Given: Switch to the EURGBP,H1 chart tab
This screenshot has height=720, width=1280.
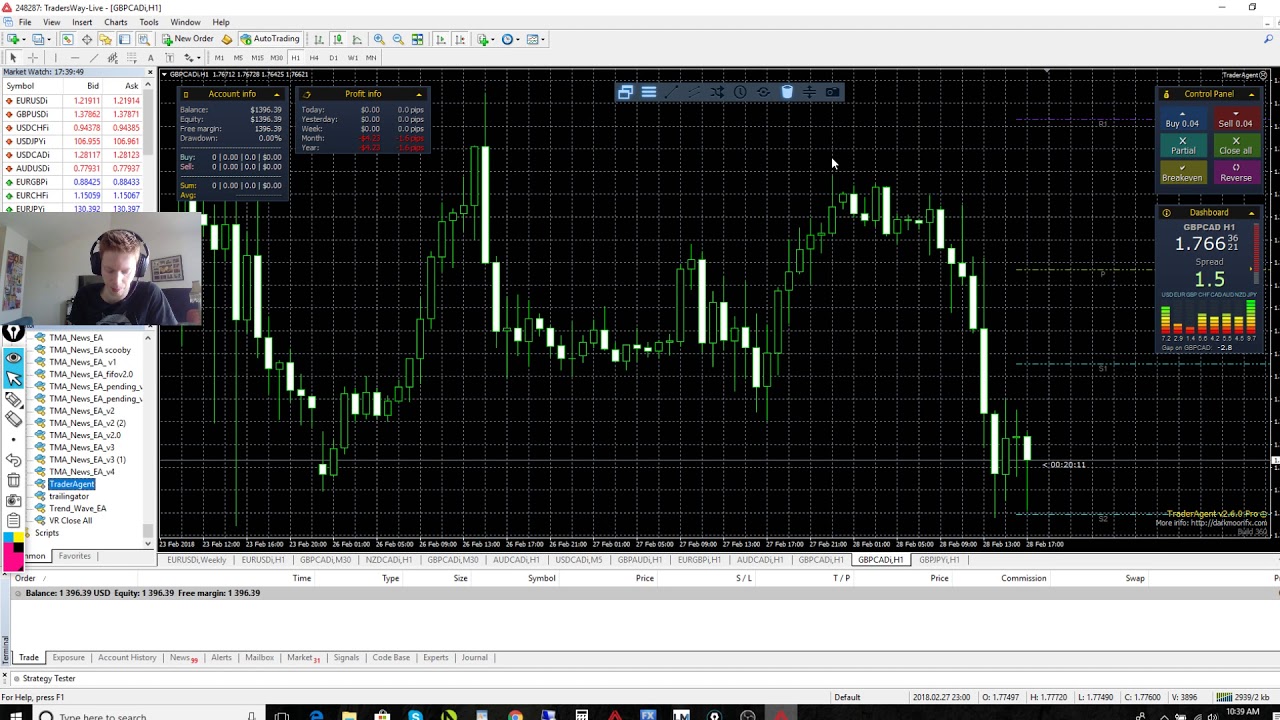Looking at the screenshot, I should [x=698, y=560].
